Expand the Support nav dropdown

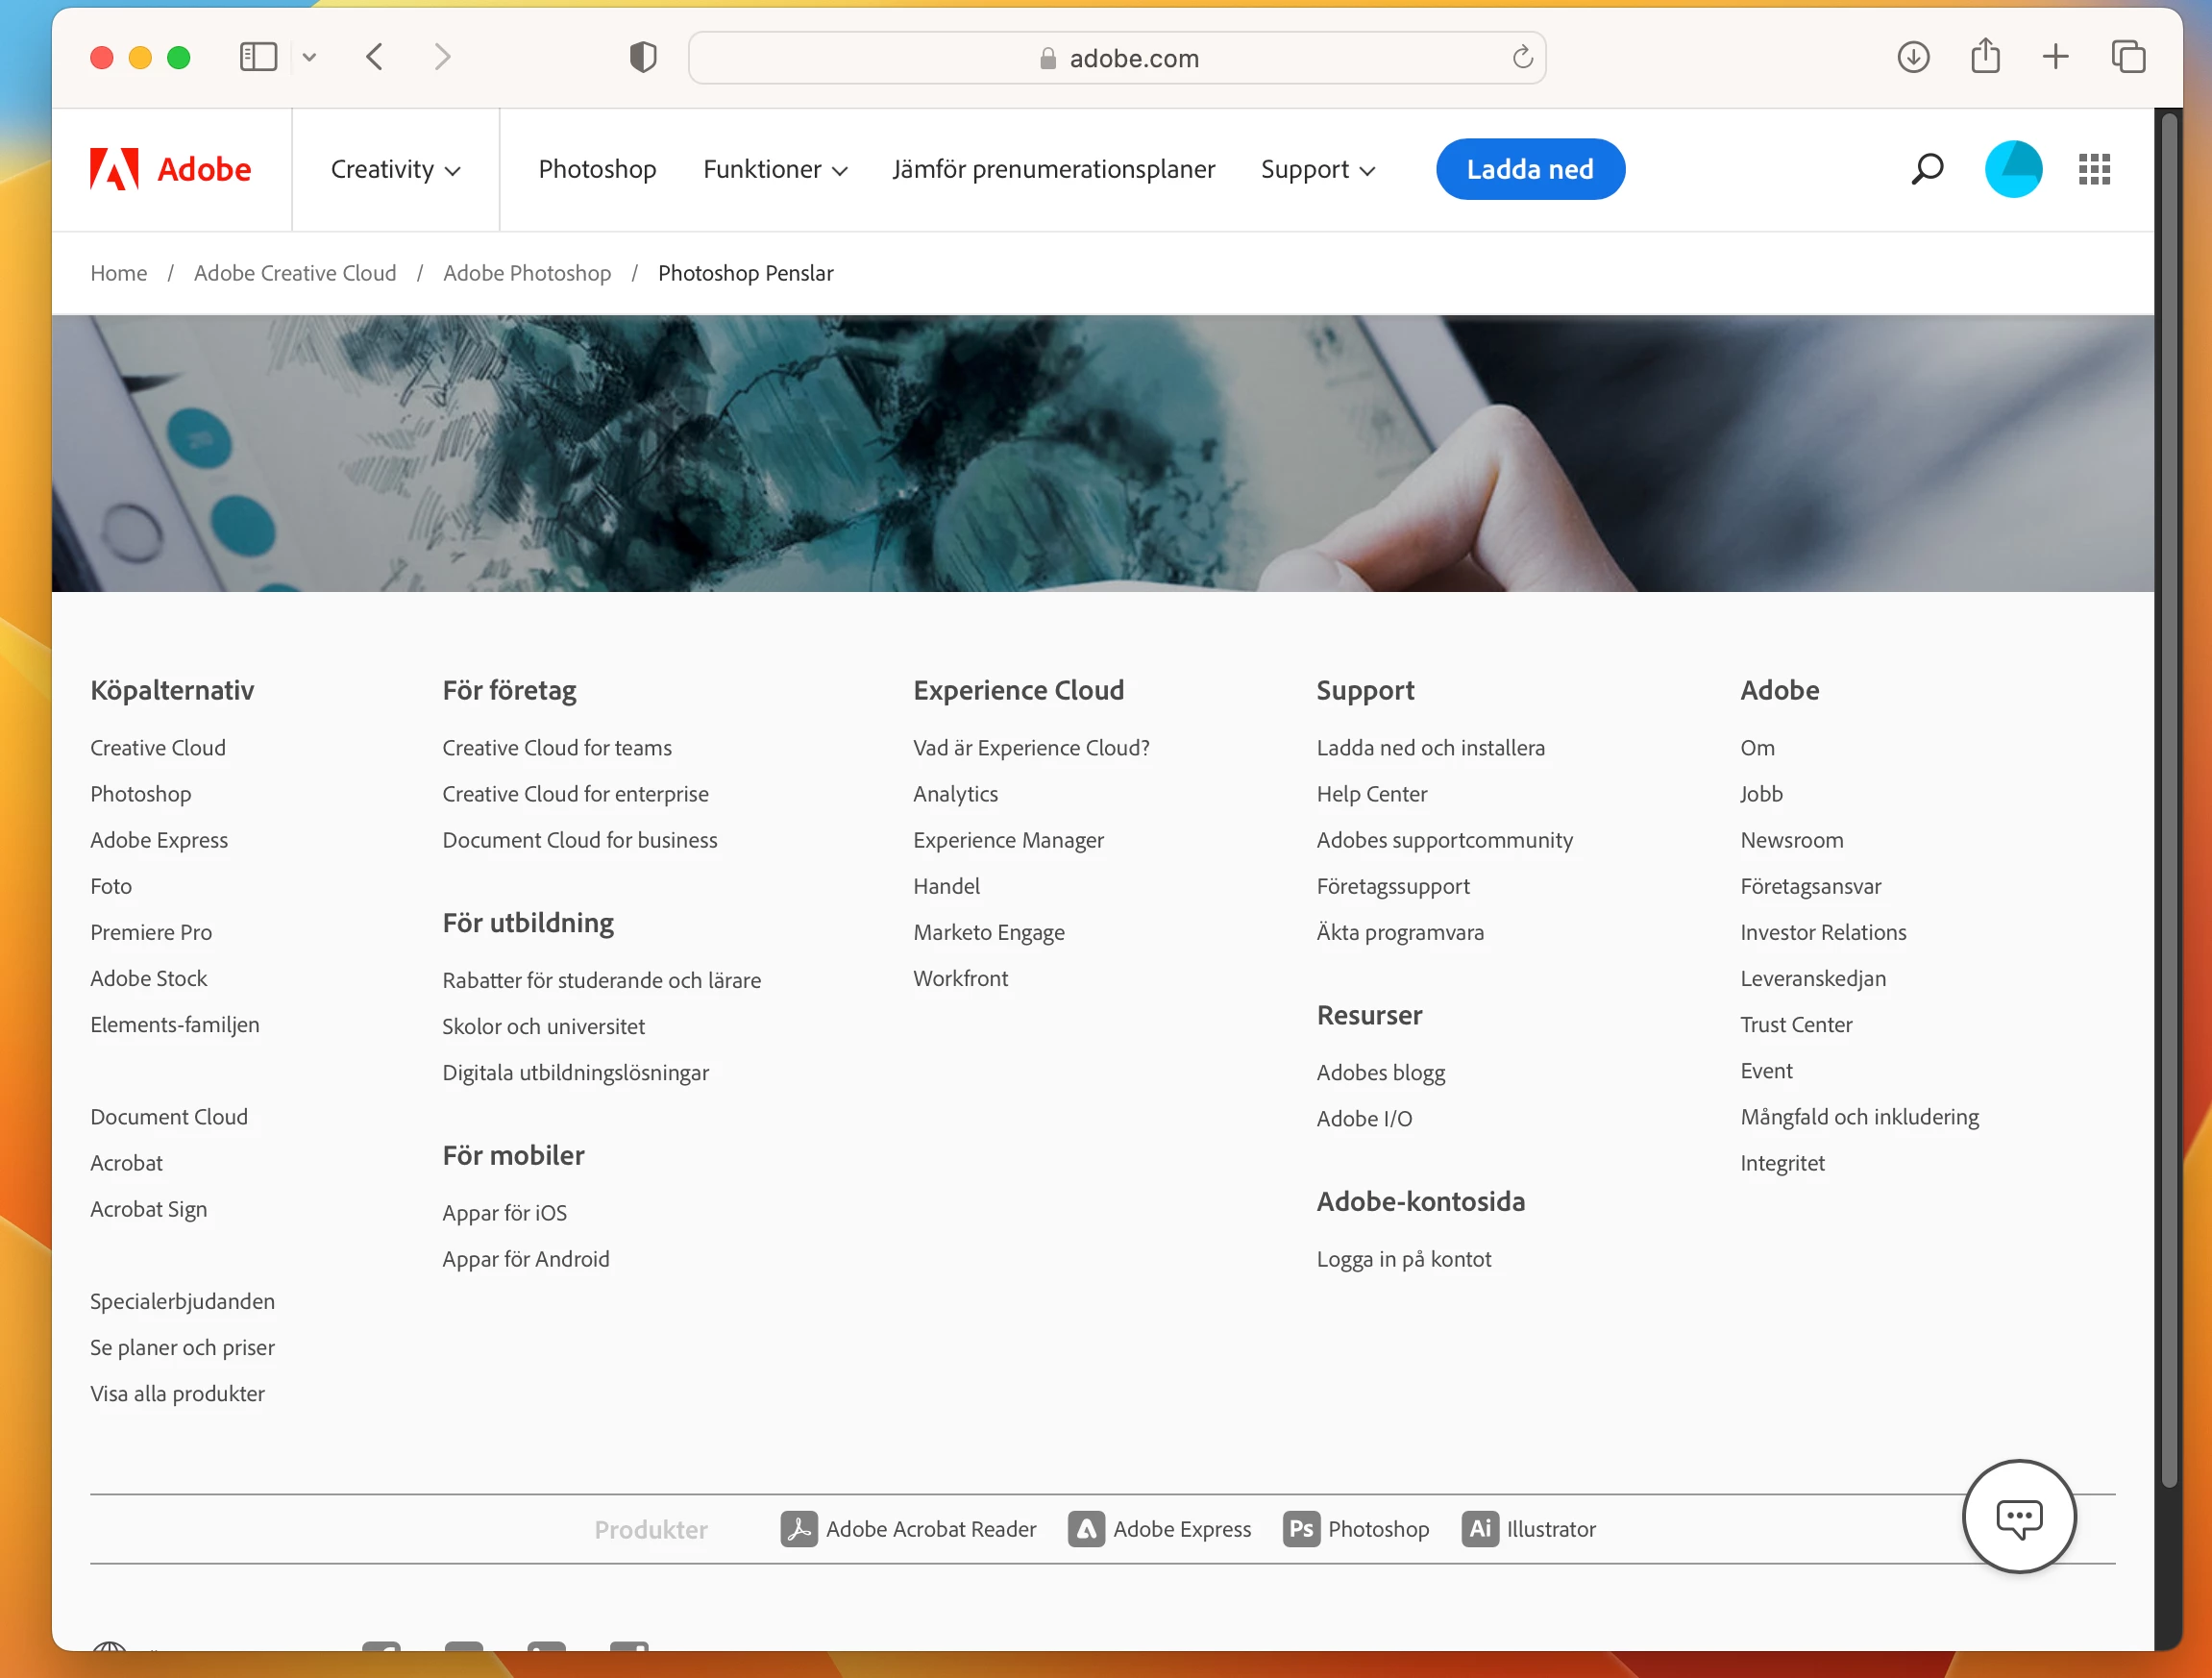[x=1317, y=169]
